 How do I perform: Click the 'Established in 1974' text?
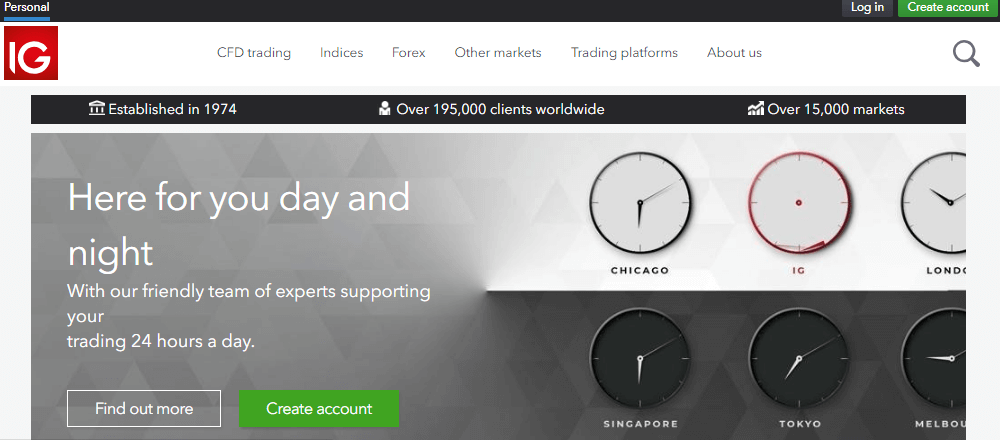pyautogui.click(x=172, y=109)
